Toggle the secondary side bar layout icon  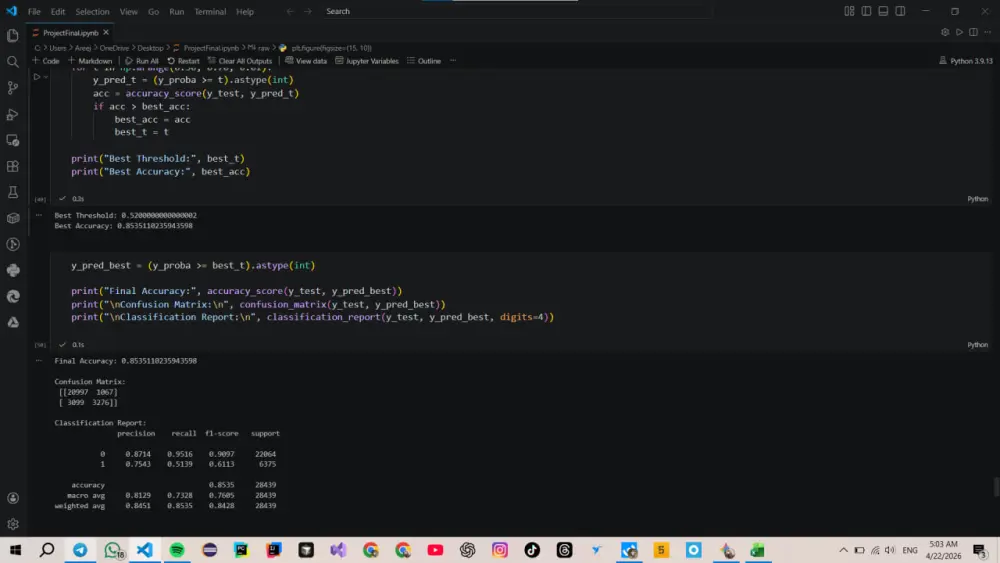pyautogui.click(x=900, y=11)
